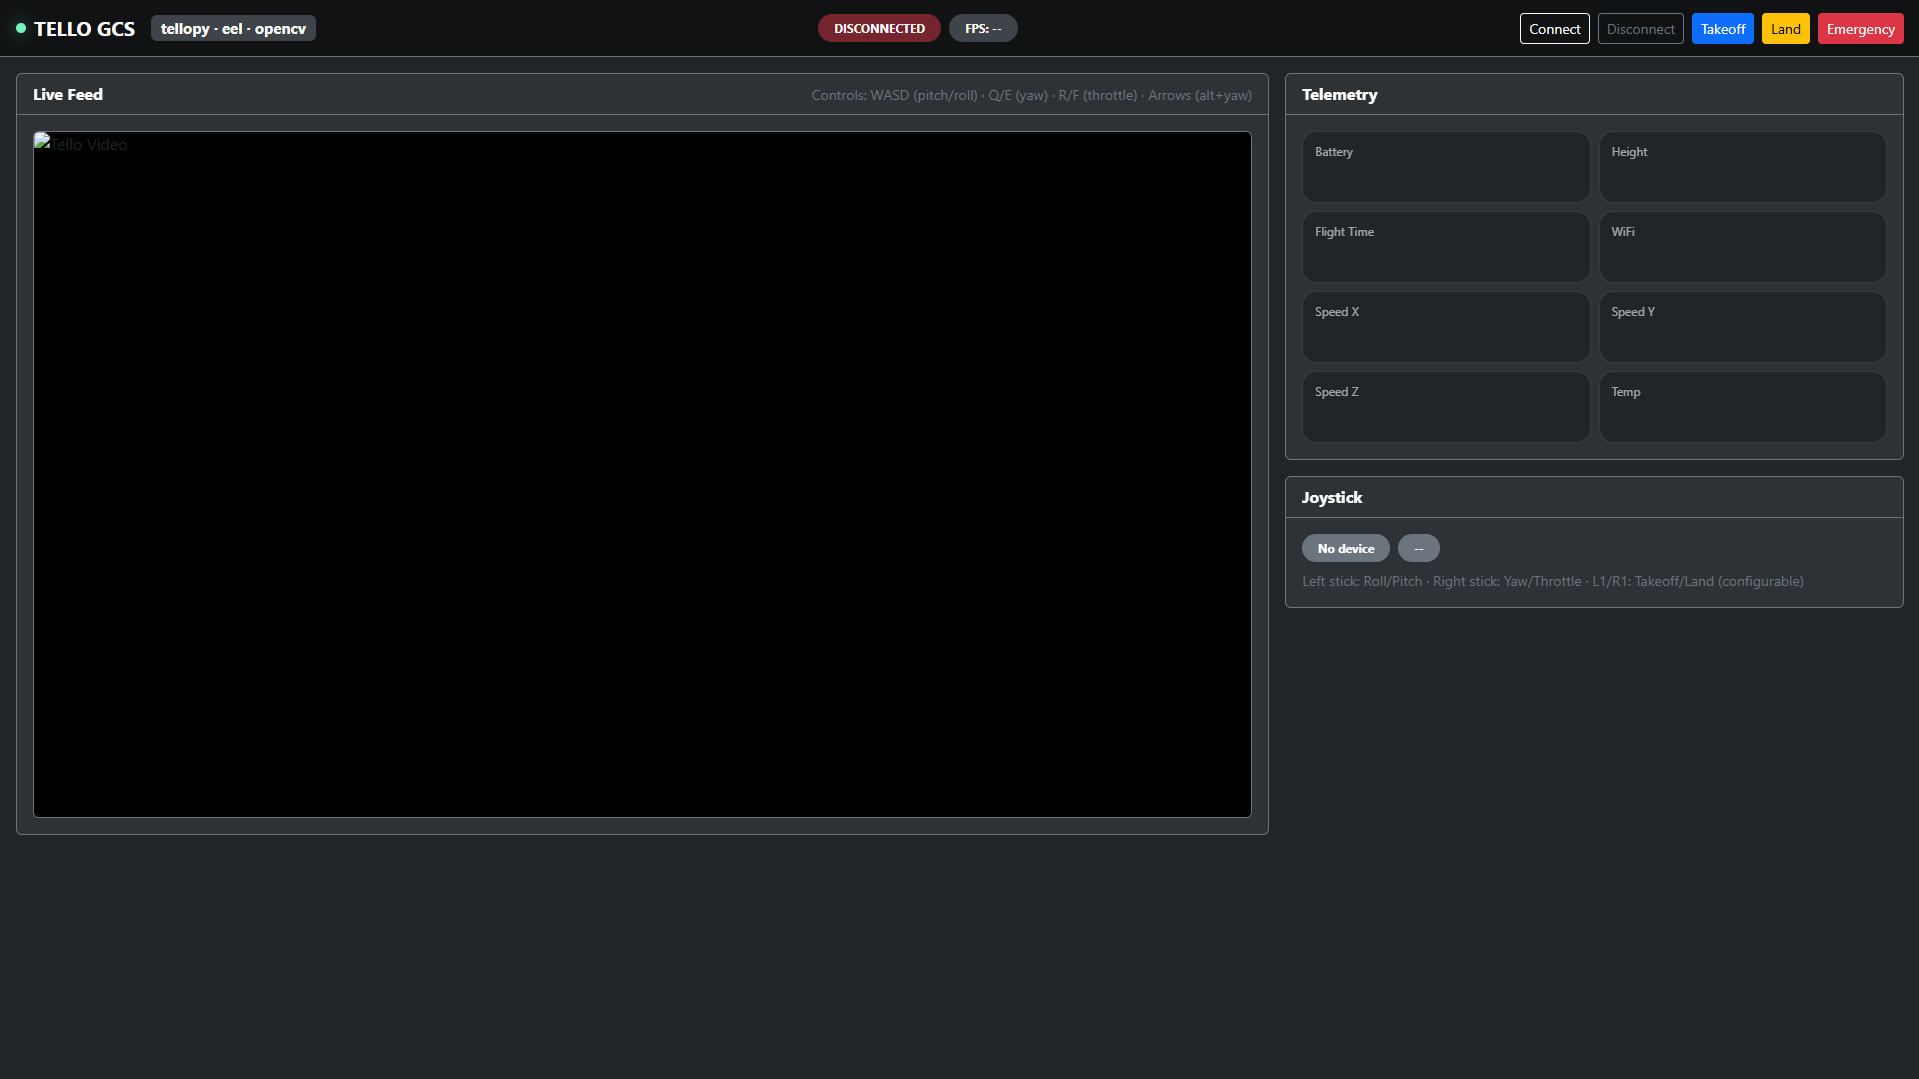Click the DISCONNECTED status badge
1919x1079 pixels.
879,29
